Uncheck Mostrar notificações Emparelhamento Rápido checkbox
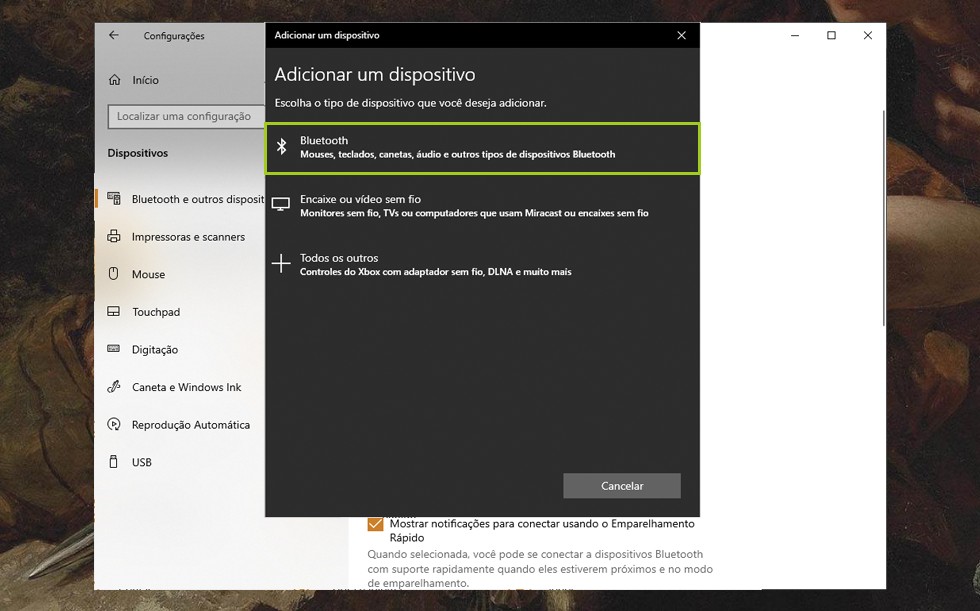 point(376,524)
